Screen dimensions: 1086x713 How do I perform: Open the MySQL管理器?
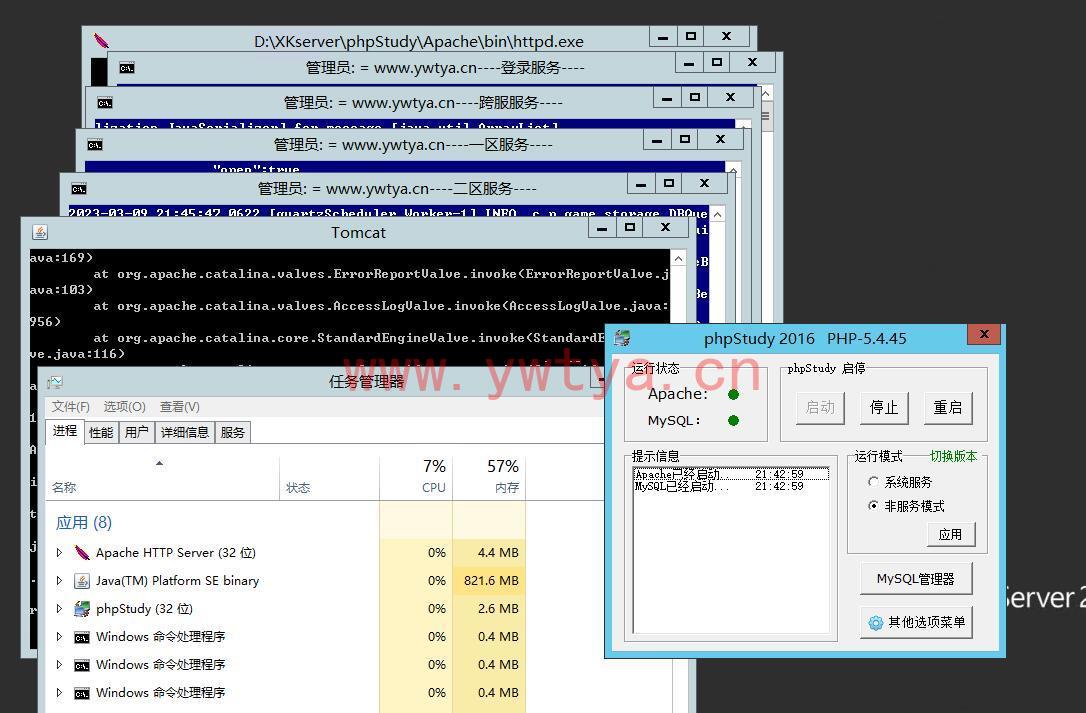pos(916,579)
